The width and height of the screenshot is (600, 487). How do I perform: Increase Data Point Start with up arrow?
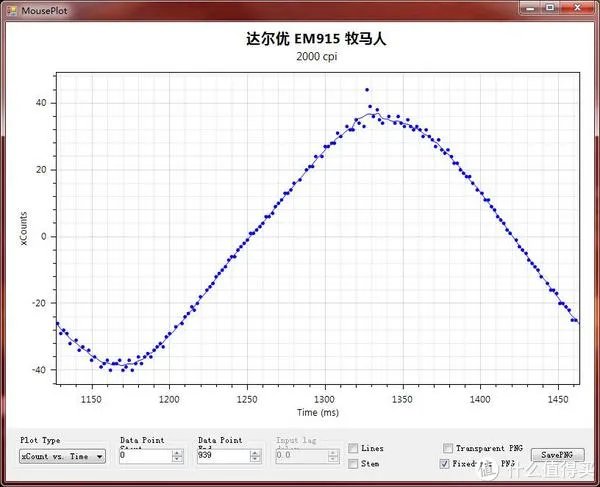178,453
